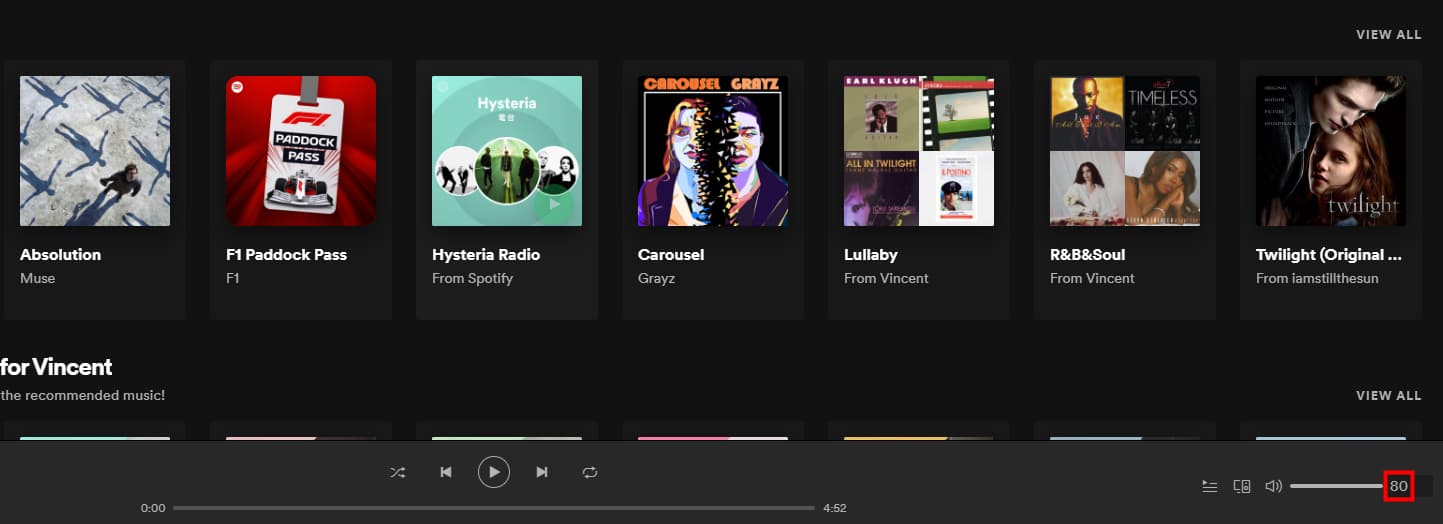The width and height of the screenshot is (1443, 524).
Task: Click the R&B&Soul title text
Action: 1088,255
